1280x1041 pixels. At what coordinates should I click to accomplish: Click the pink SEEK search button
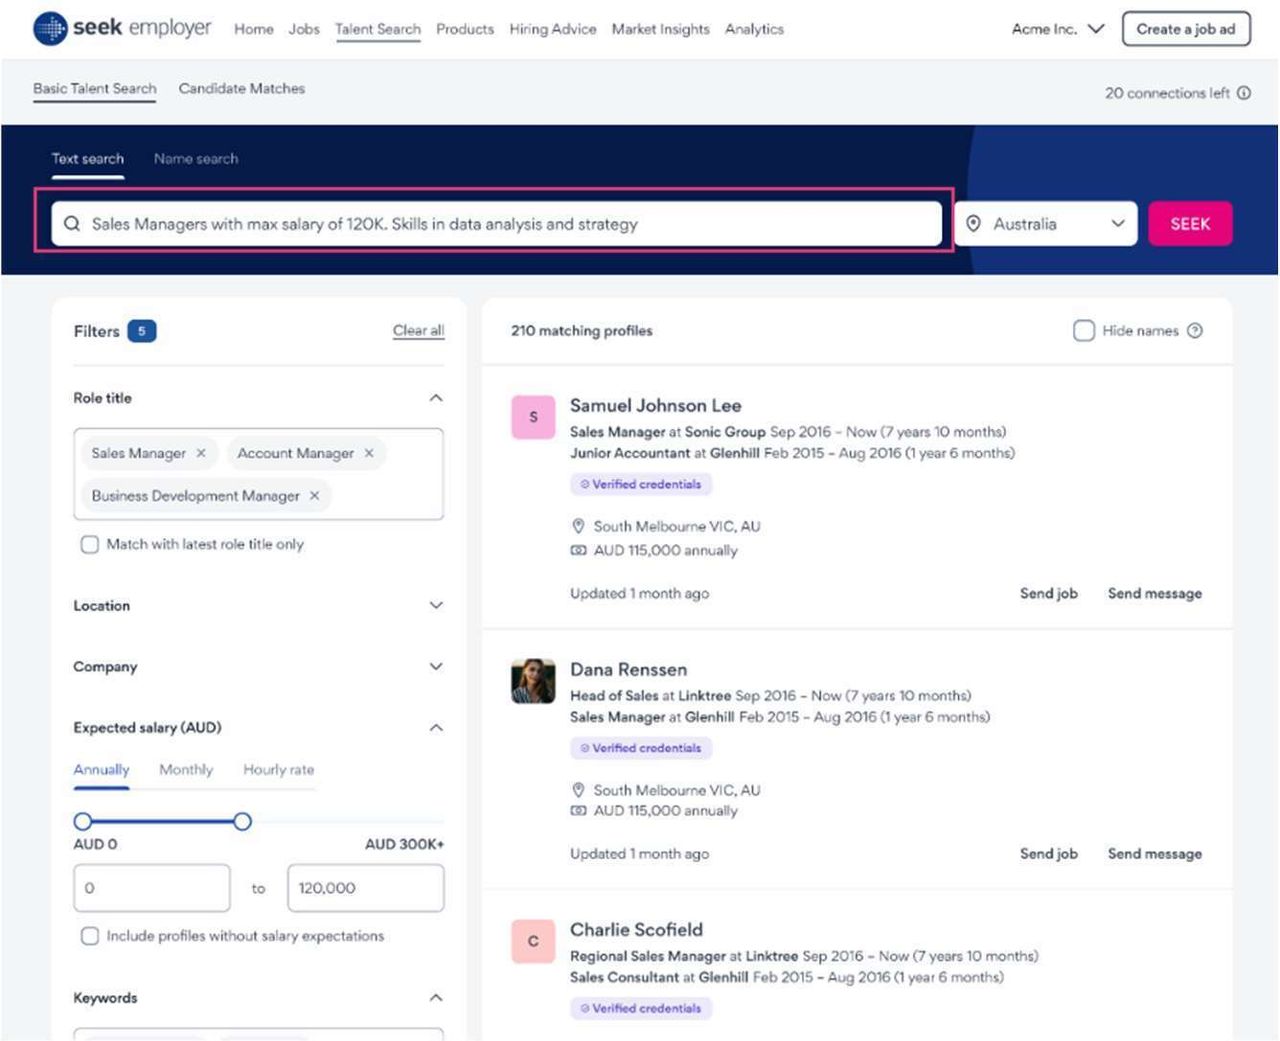click(x=1190, y=224)
